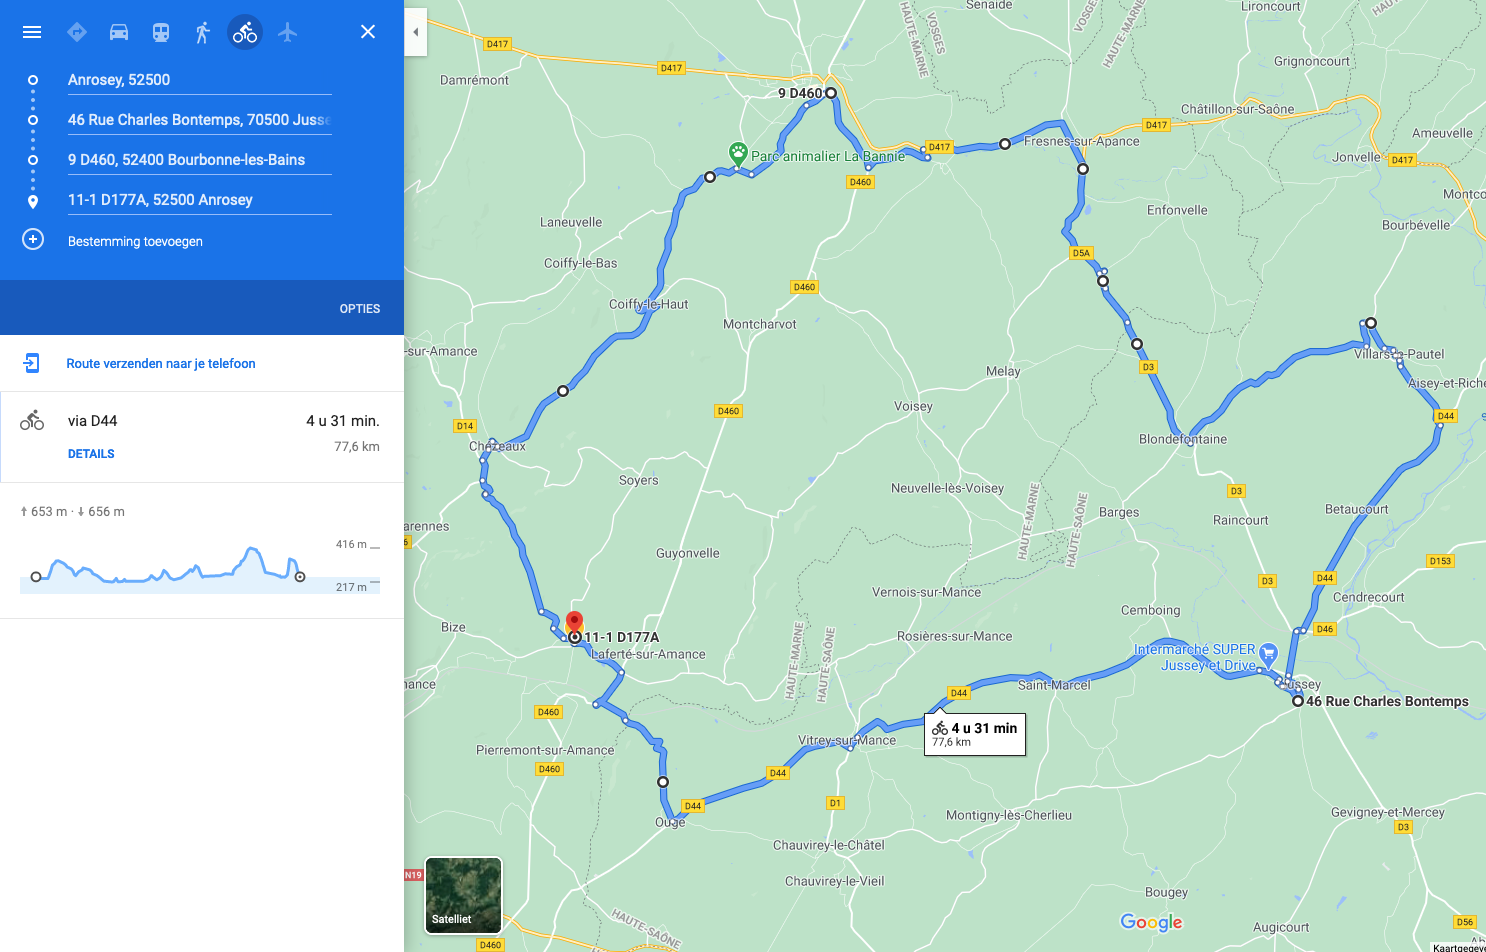
Task: Switch to Satelliet map layer thumbnail
Action: [463, 895]
